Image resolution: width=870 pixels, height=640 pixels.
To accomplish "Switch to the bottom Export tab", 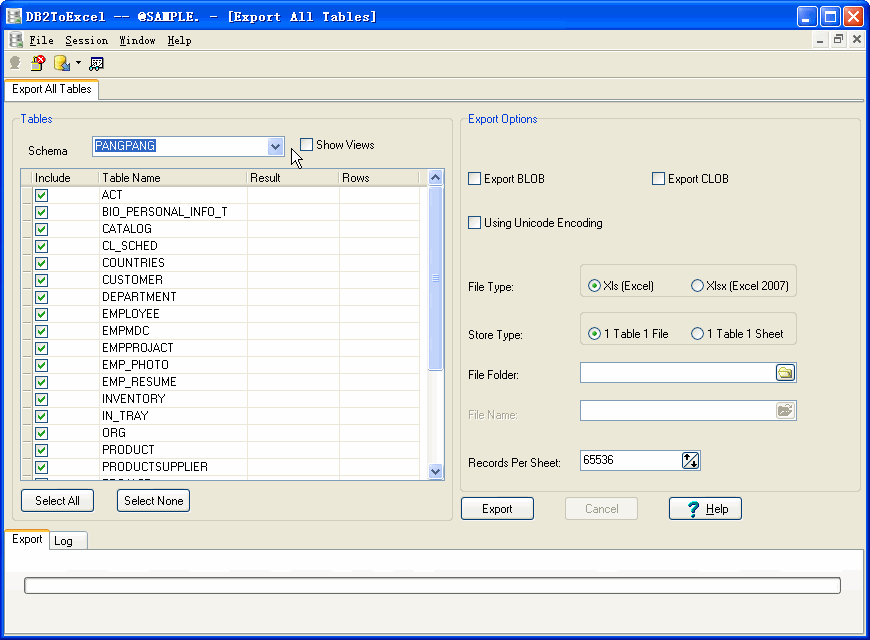I will pos(27,540).
